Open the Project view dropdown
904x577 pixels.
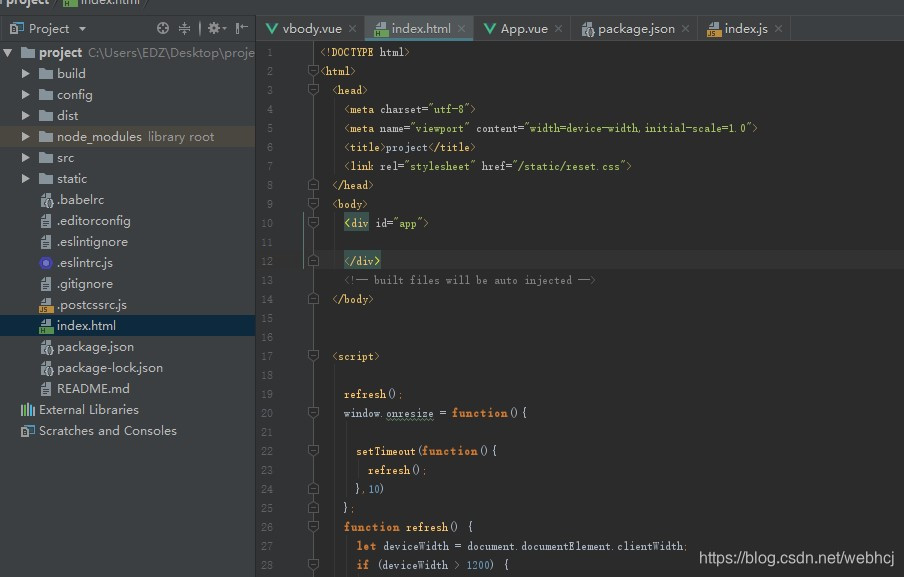pos(82,29)
